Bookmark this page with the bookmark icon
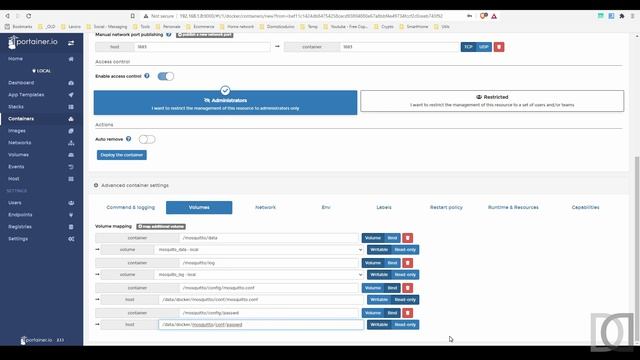Image resolution: width=640 pixels, height=360 pixels. coord(133,16)
